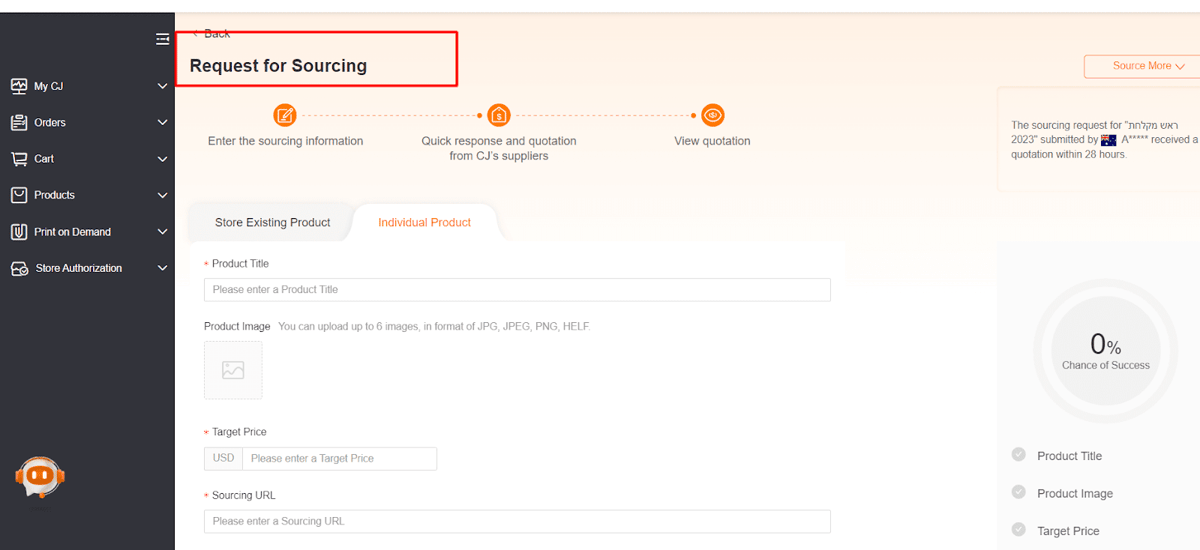Click the Orders list icon
Screen dimensions: 1200x550
(x=19, y=122)
